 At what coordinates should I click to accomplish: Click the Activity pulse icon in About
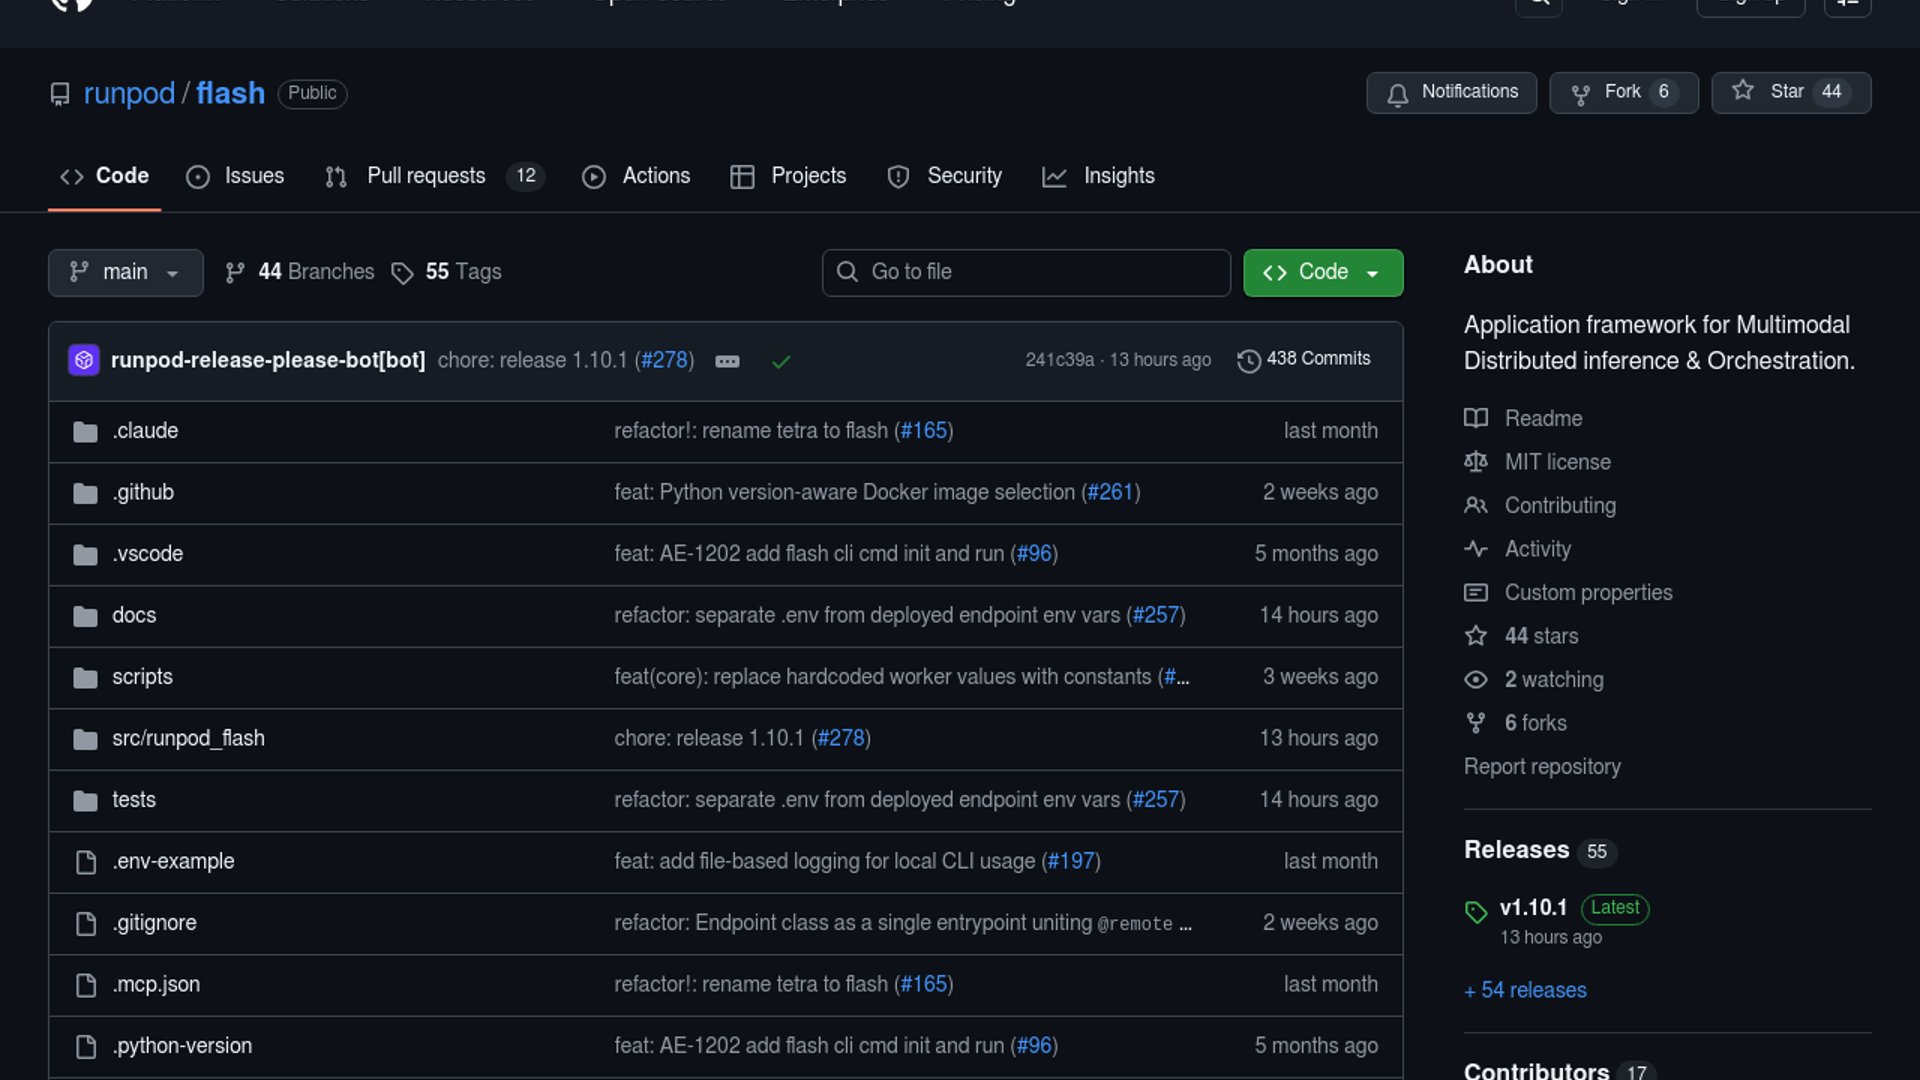(1476, 549)
